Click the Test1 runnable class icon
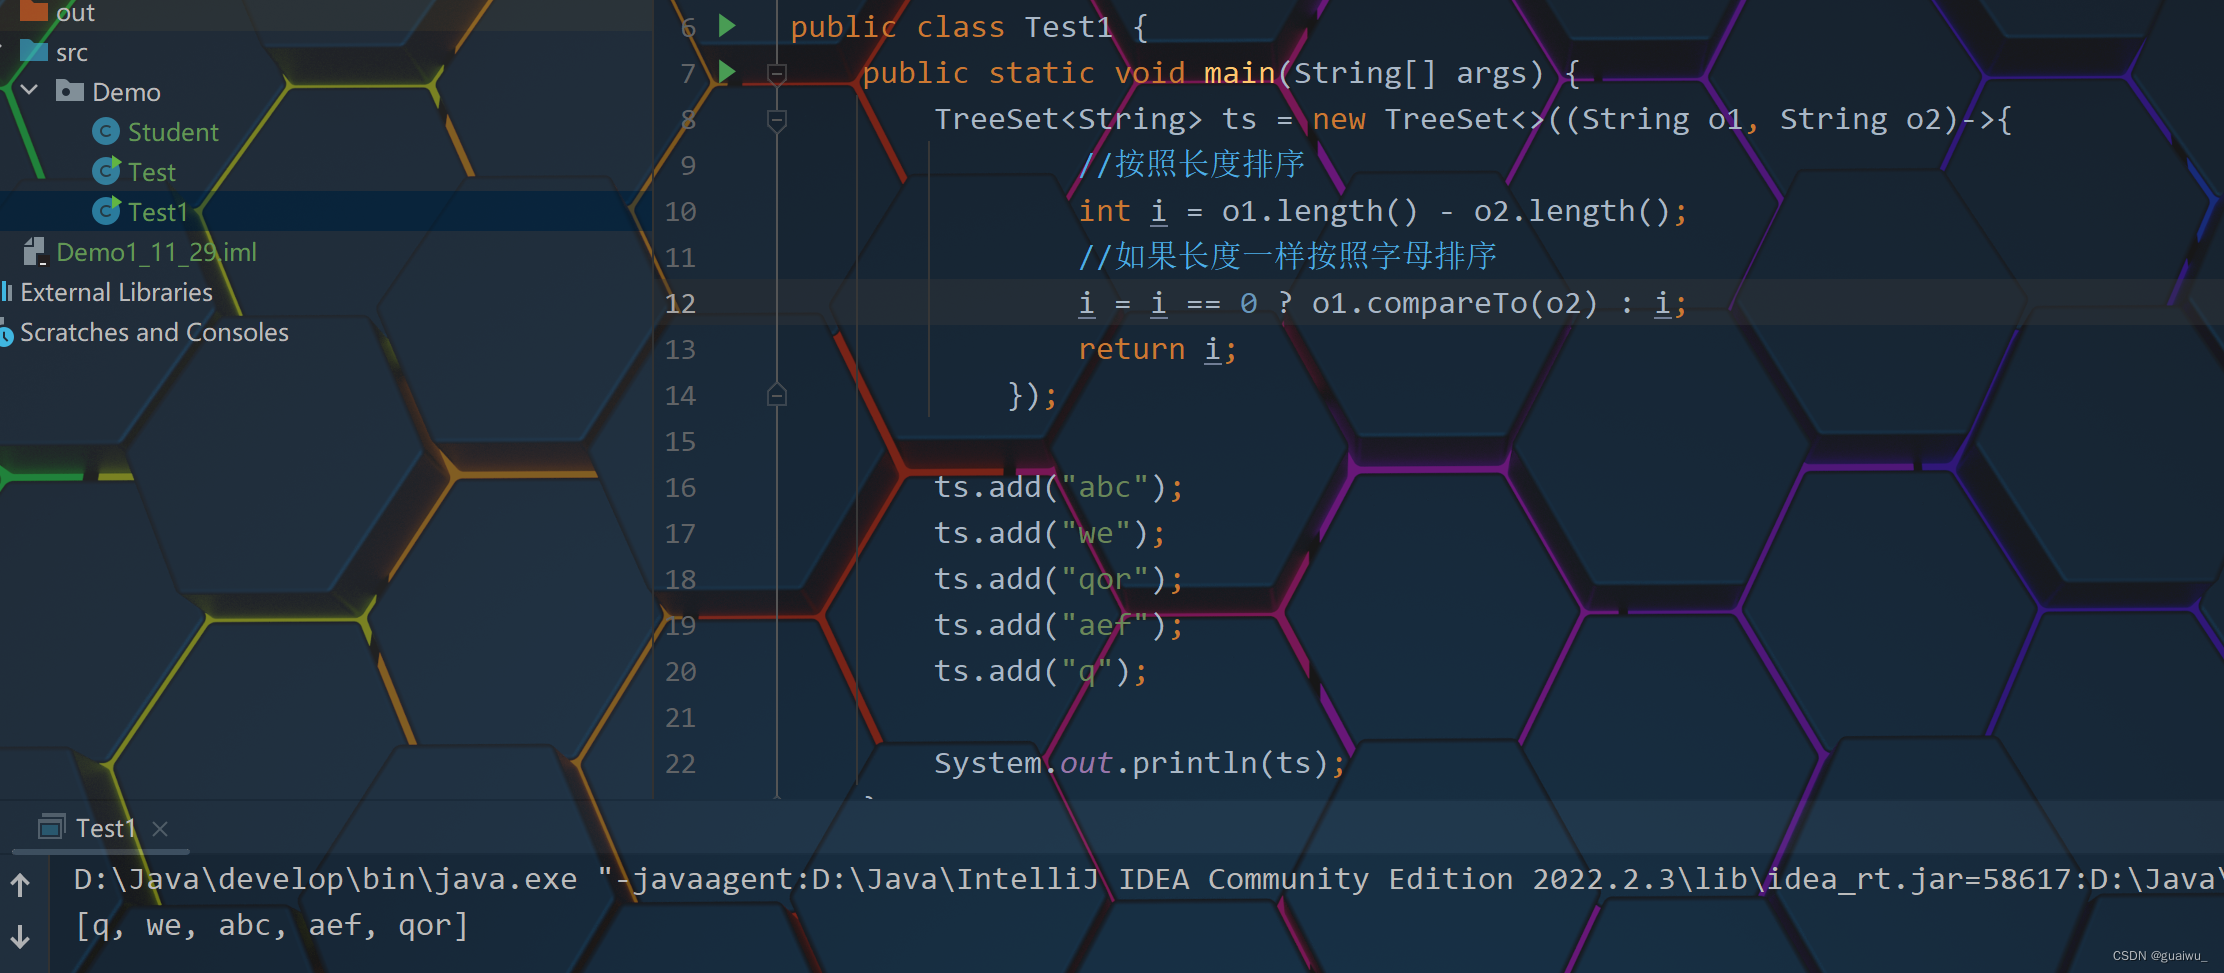 106,211
